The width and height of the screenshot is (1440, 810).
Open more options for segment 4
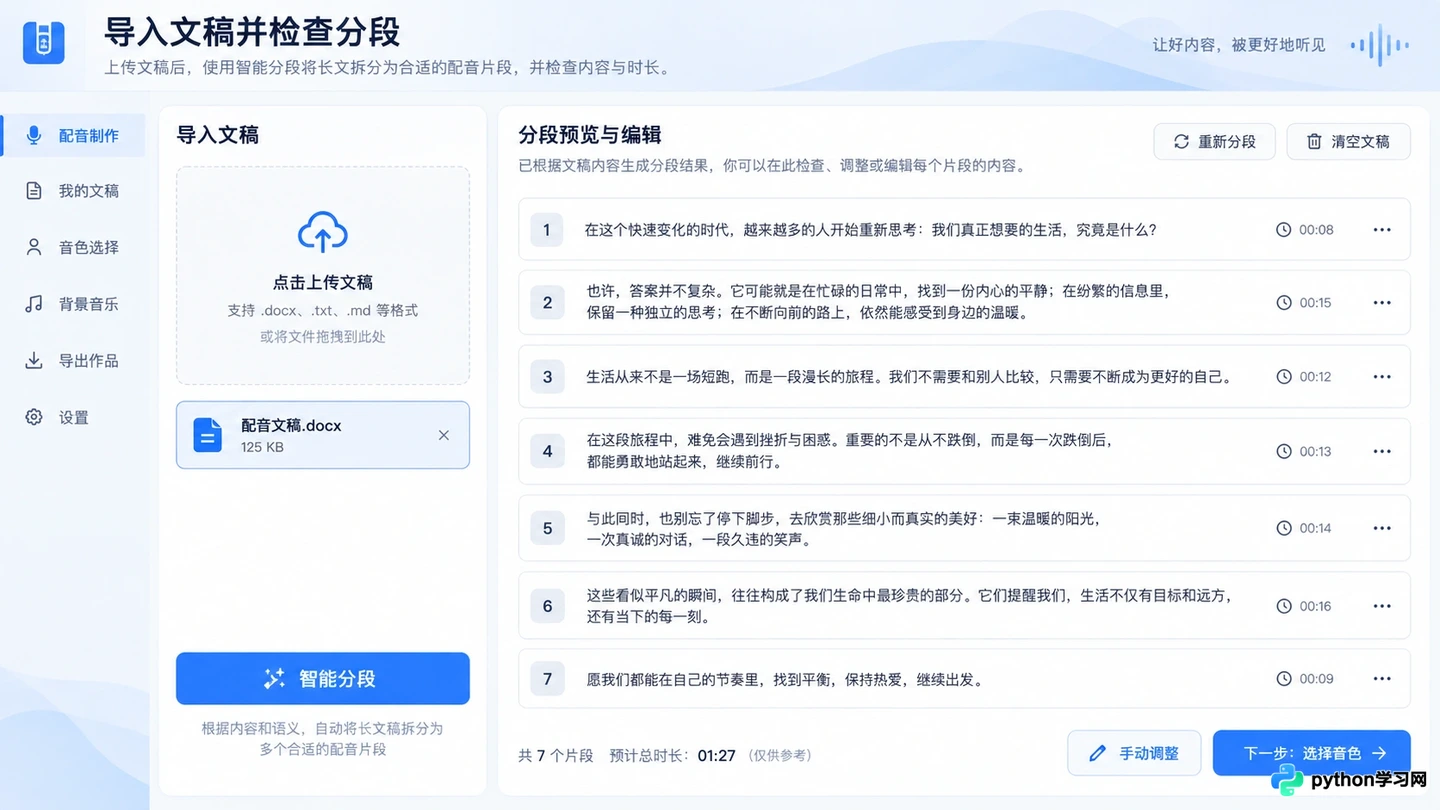[x=1382, y=452]
